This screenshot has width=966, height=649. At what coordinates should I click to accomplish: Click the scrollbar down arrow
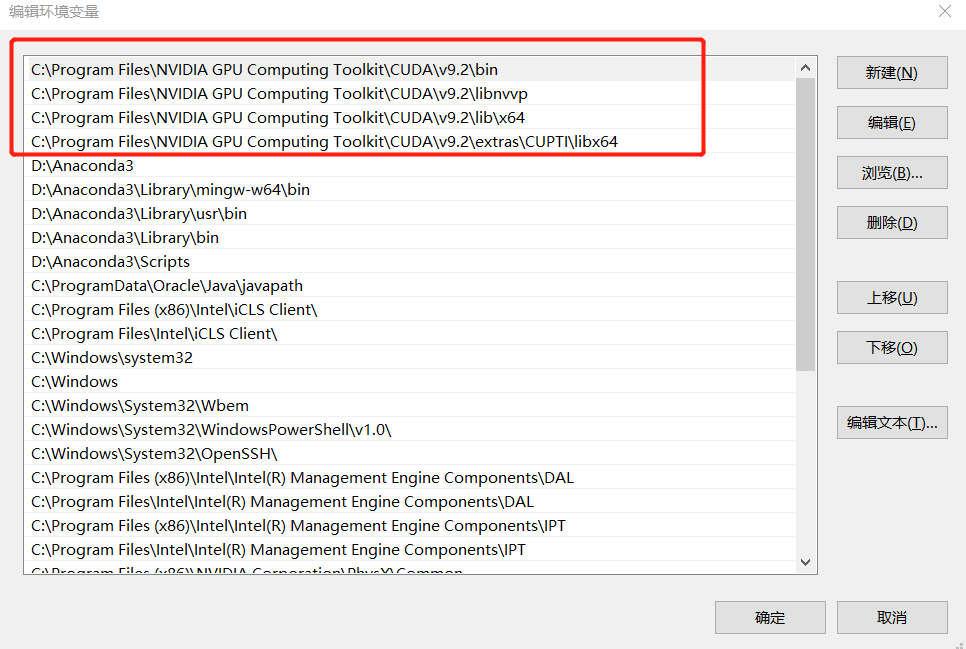point(805,562)
